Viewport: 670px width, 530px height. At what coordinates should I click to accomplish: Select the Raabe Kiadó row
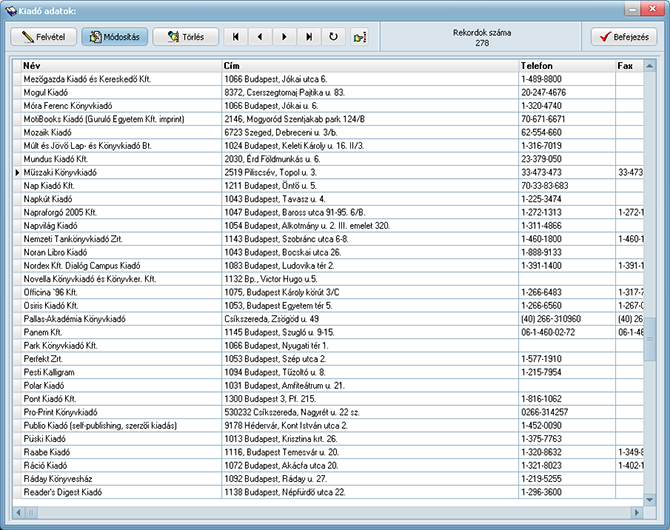[x=328, y=452]
